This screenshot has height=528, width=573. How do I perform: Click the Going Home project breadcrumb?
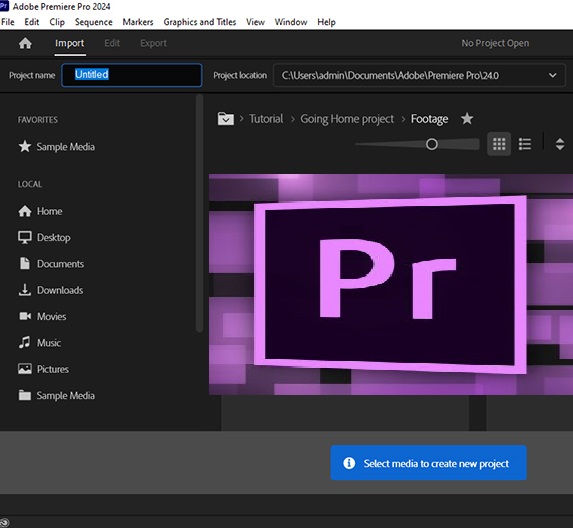(347, 119)
